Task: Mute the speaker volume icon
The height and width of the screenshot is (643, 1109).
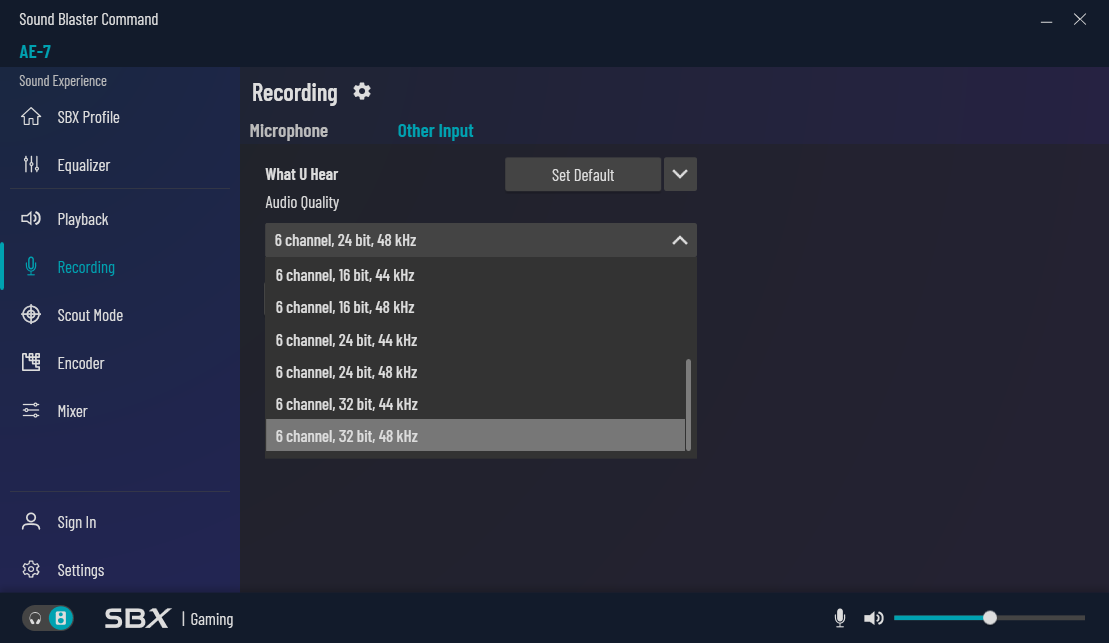Action: point(873,618)
